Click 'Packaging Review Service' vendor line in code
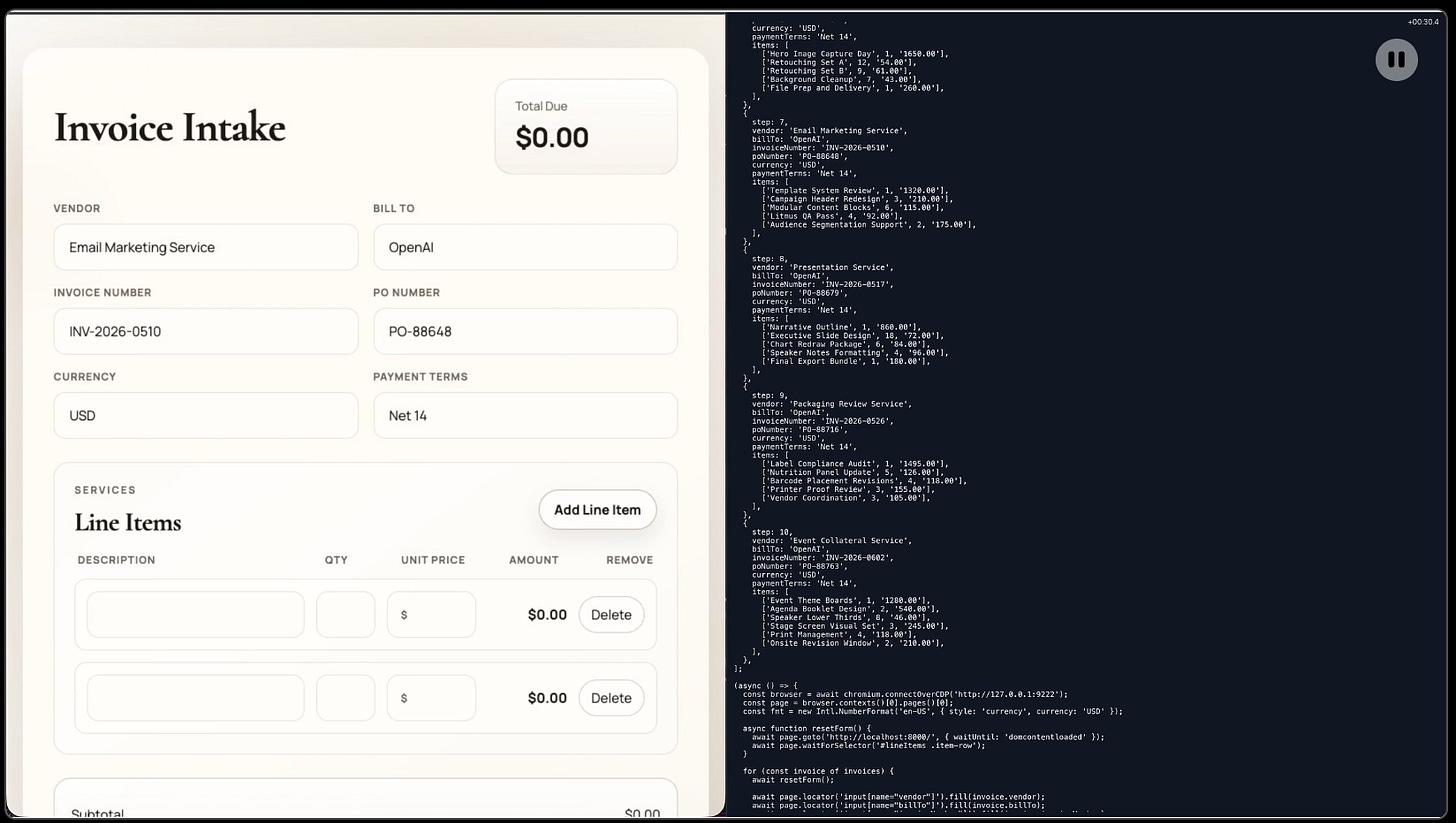The width and height of the screenshot is (1456, 823). pos(832,404)
